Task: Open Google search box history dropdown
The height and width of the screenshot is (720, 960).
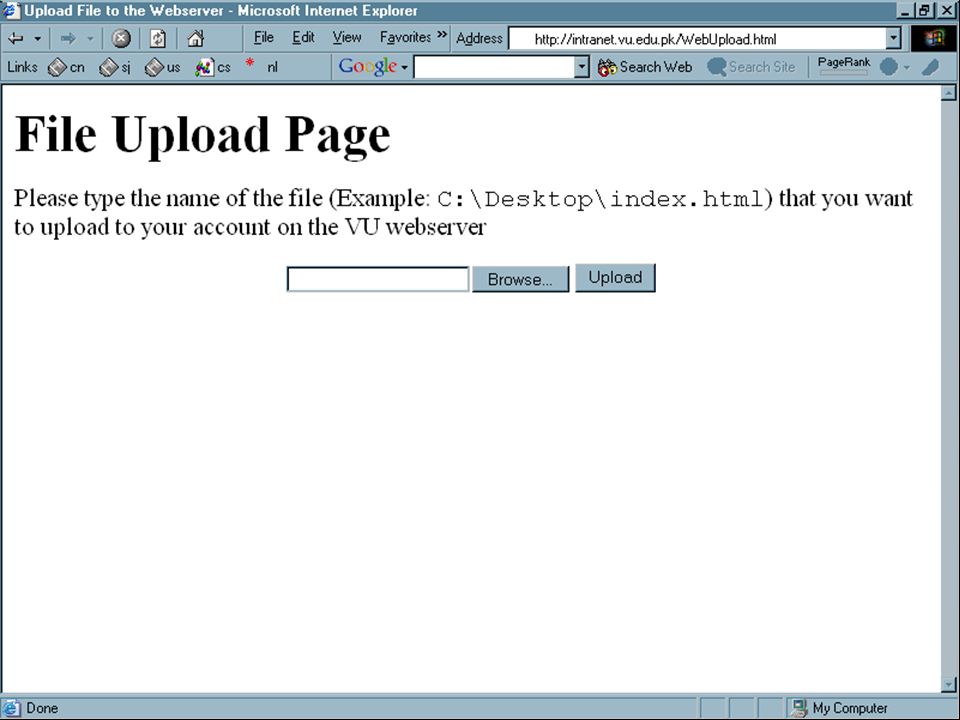Action: coord(582,67)
